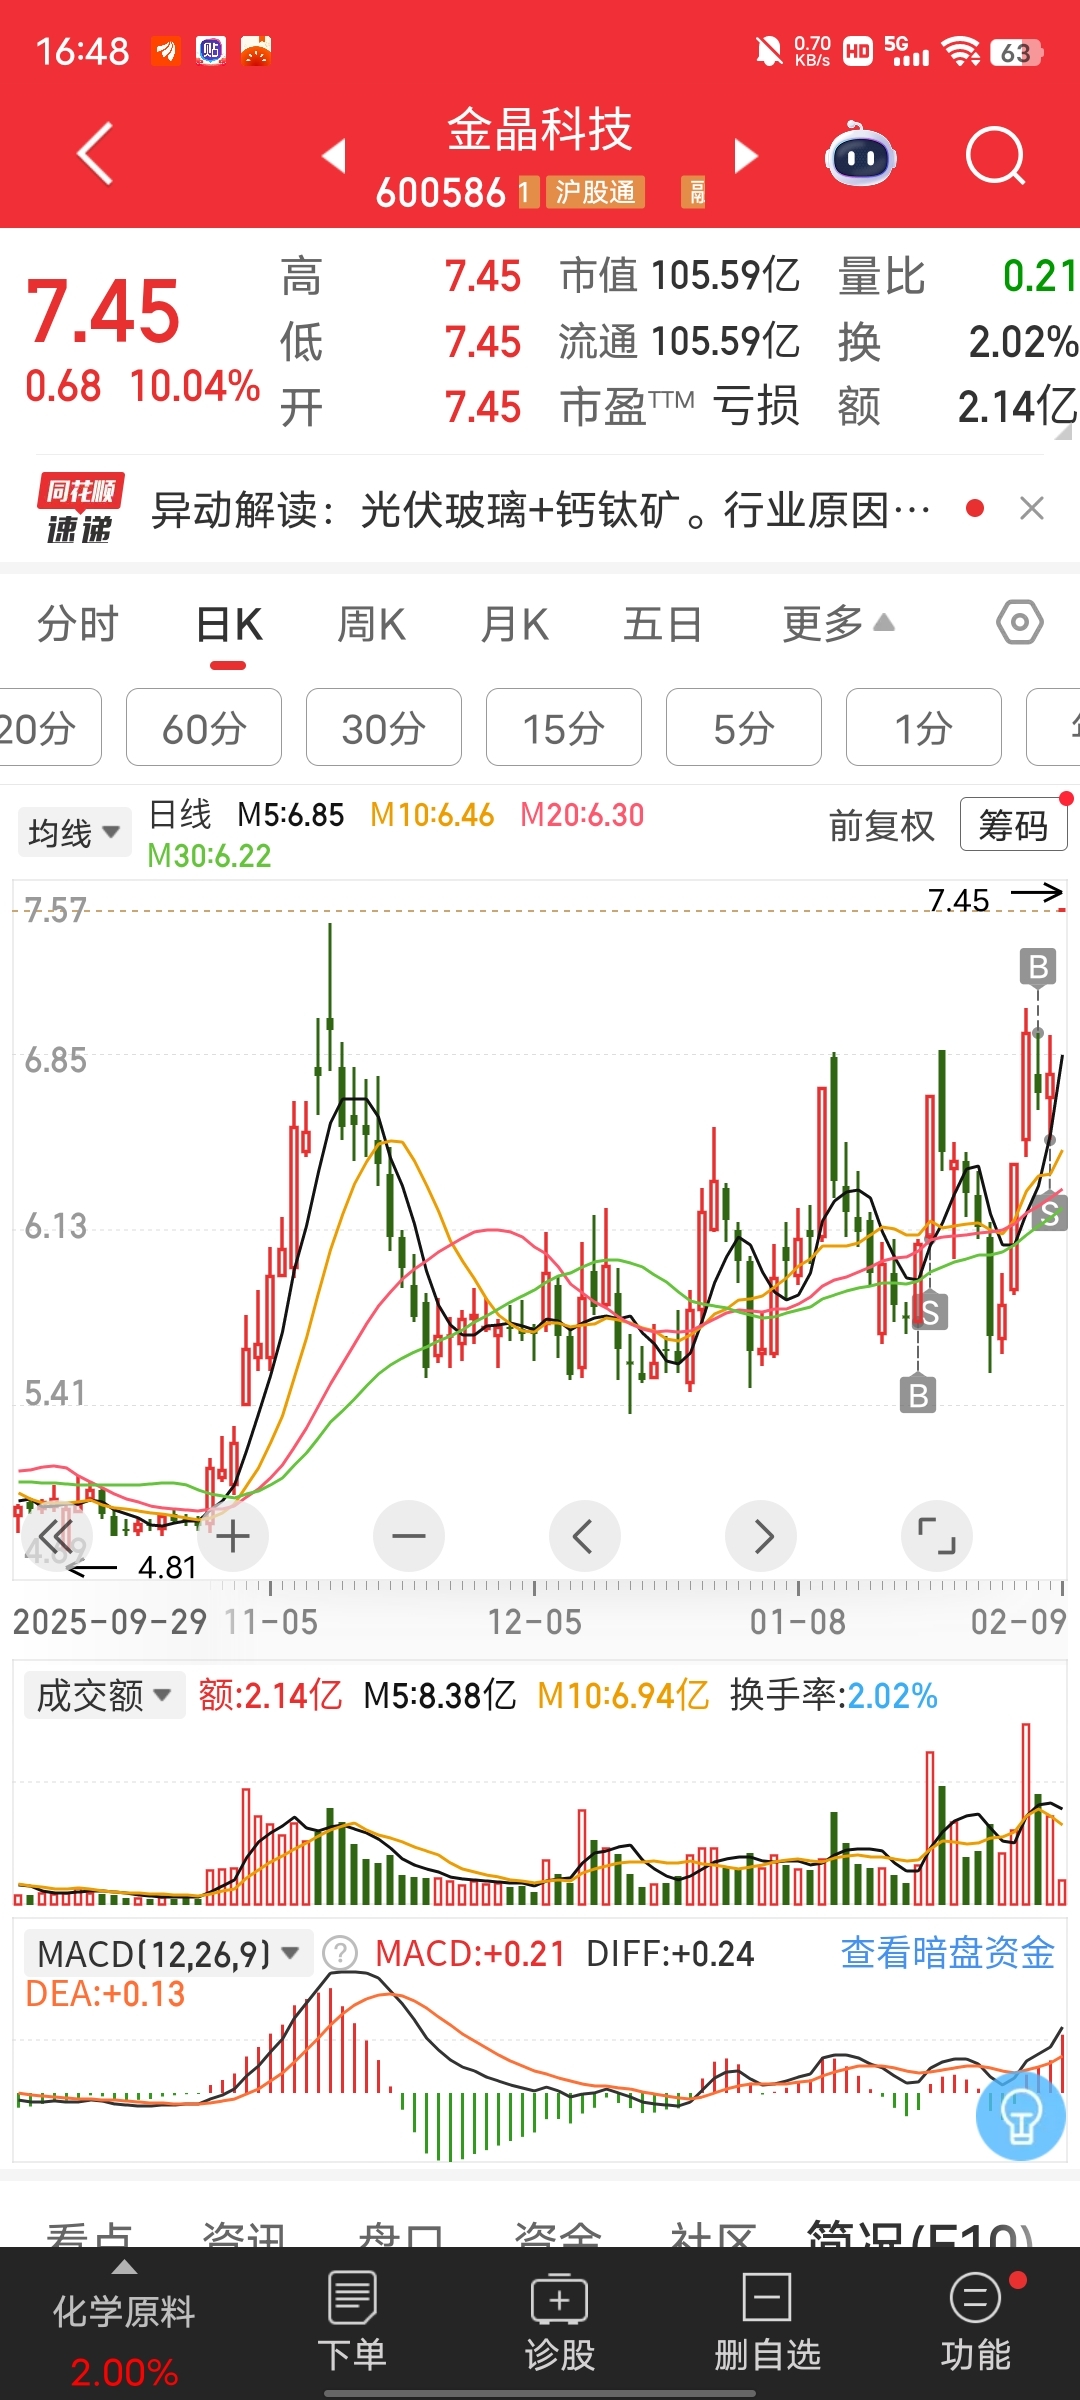
Task: Tap the M5:6.85 moving average label
Action: (x=290, y=815)
